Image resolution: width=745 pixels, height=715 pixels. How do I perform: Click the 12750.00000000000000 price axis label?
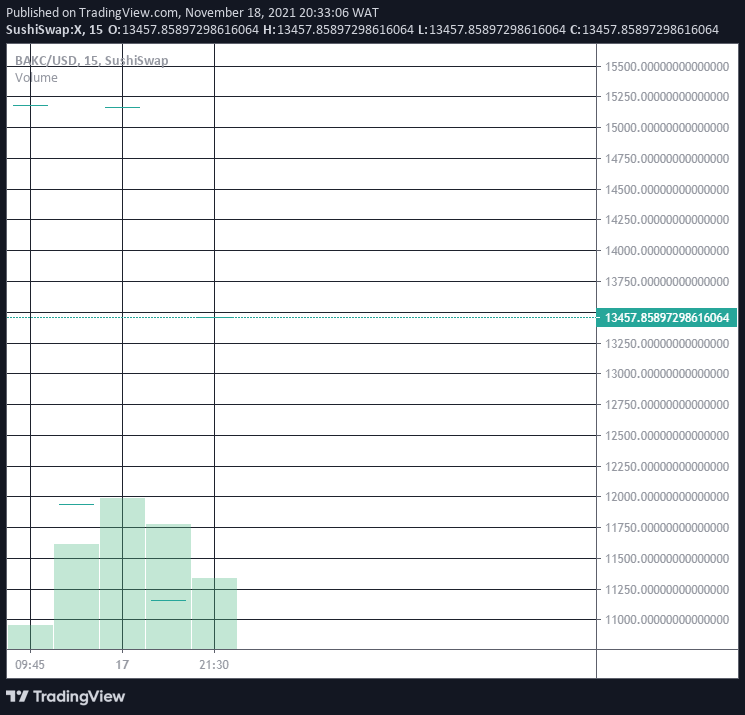[667, 404]
